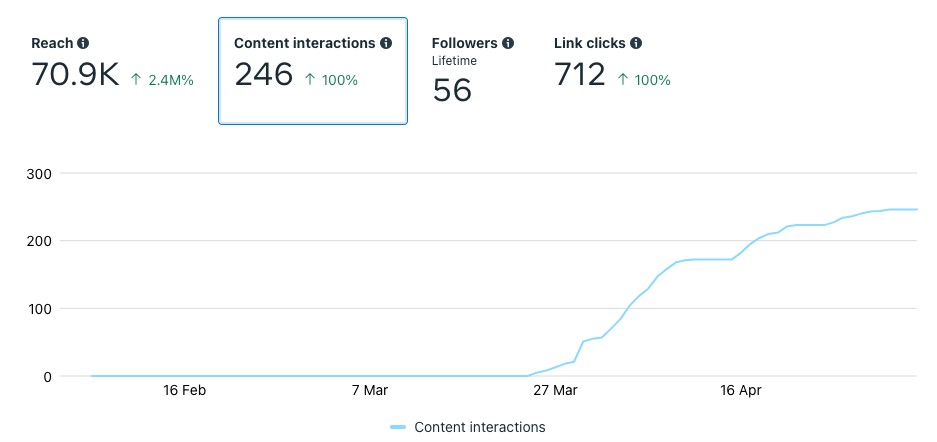Click the Followers count of 56

(452, 90)
